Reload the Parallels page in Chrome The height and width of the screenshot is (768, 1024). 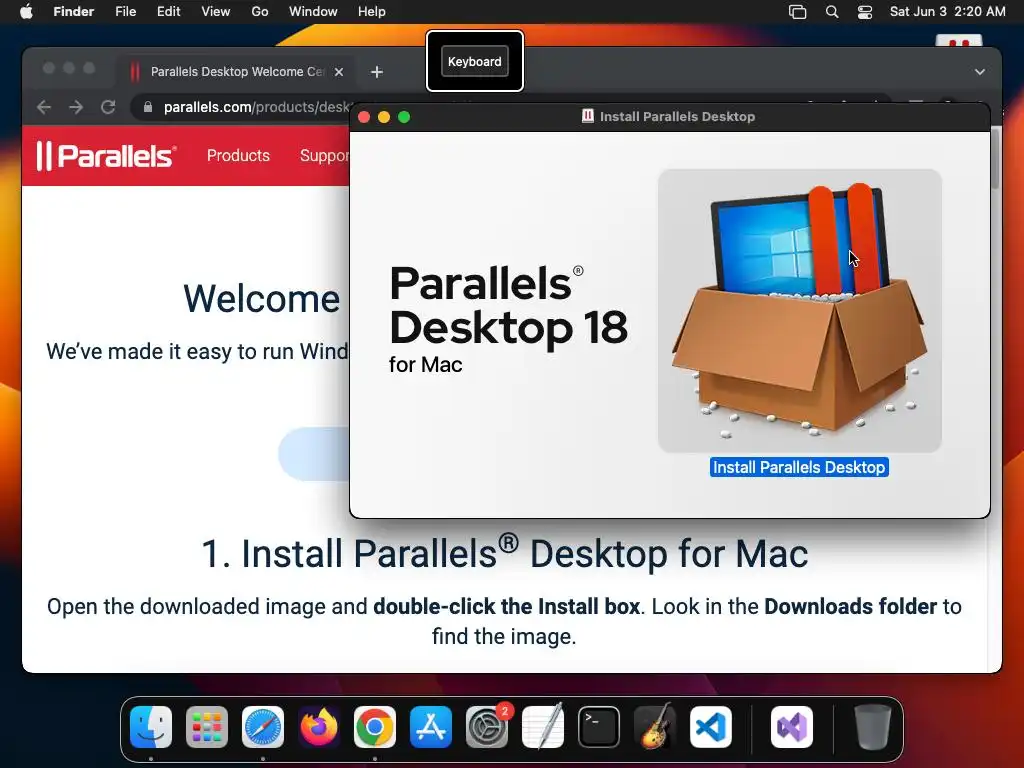(x=108, y=107)
